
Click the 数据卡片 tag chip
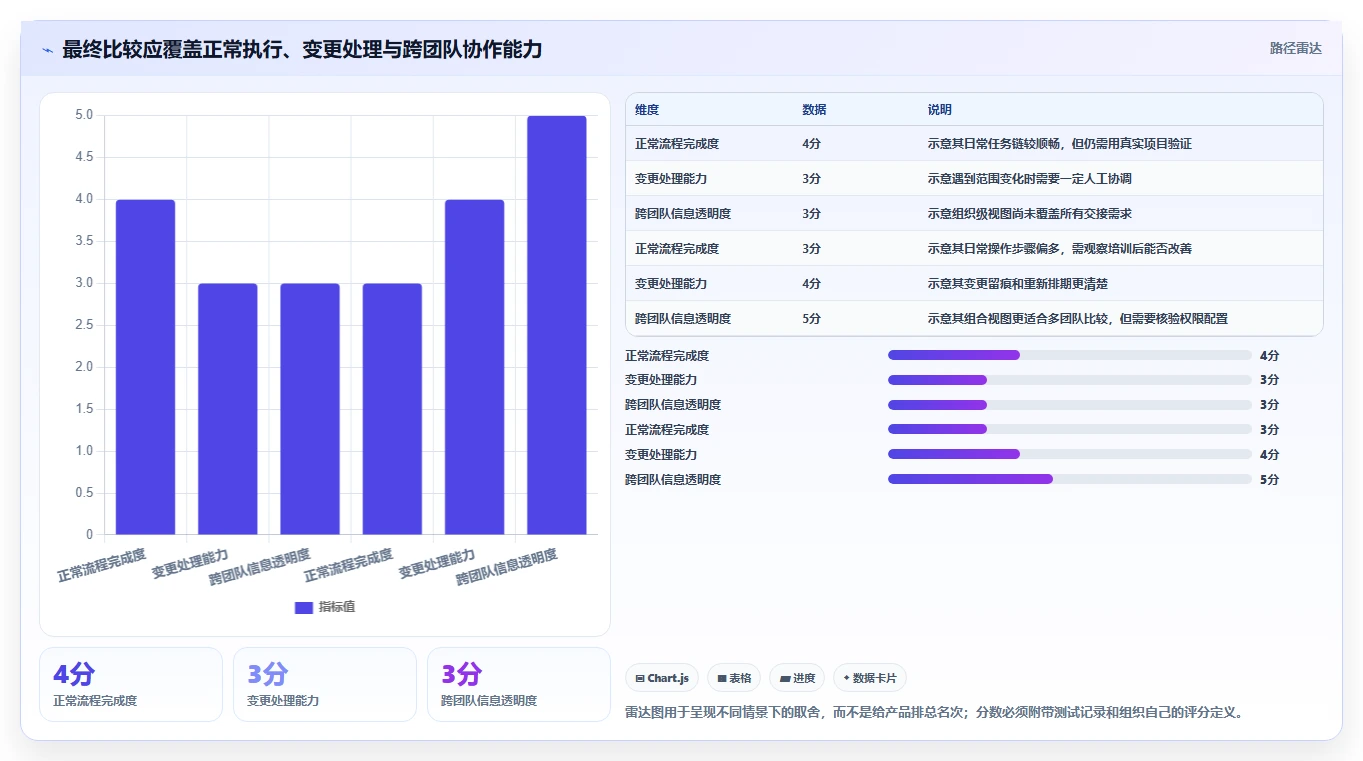[x=869, y=678]
